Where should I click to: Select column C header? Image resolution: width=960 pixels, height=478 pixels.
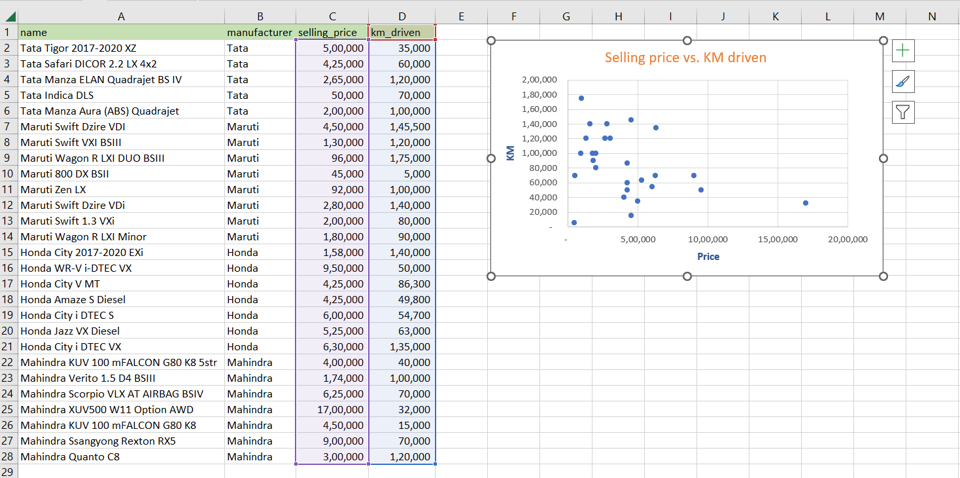pos(331,17)
